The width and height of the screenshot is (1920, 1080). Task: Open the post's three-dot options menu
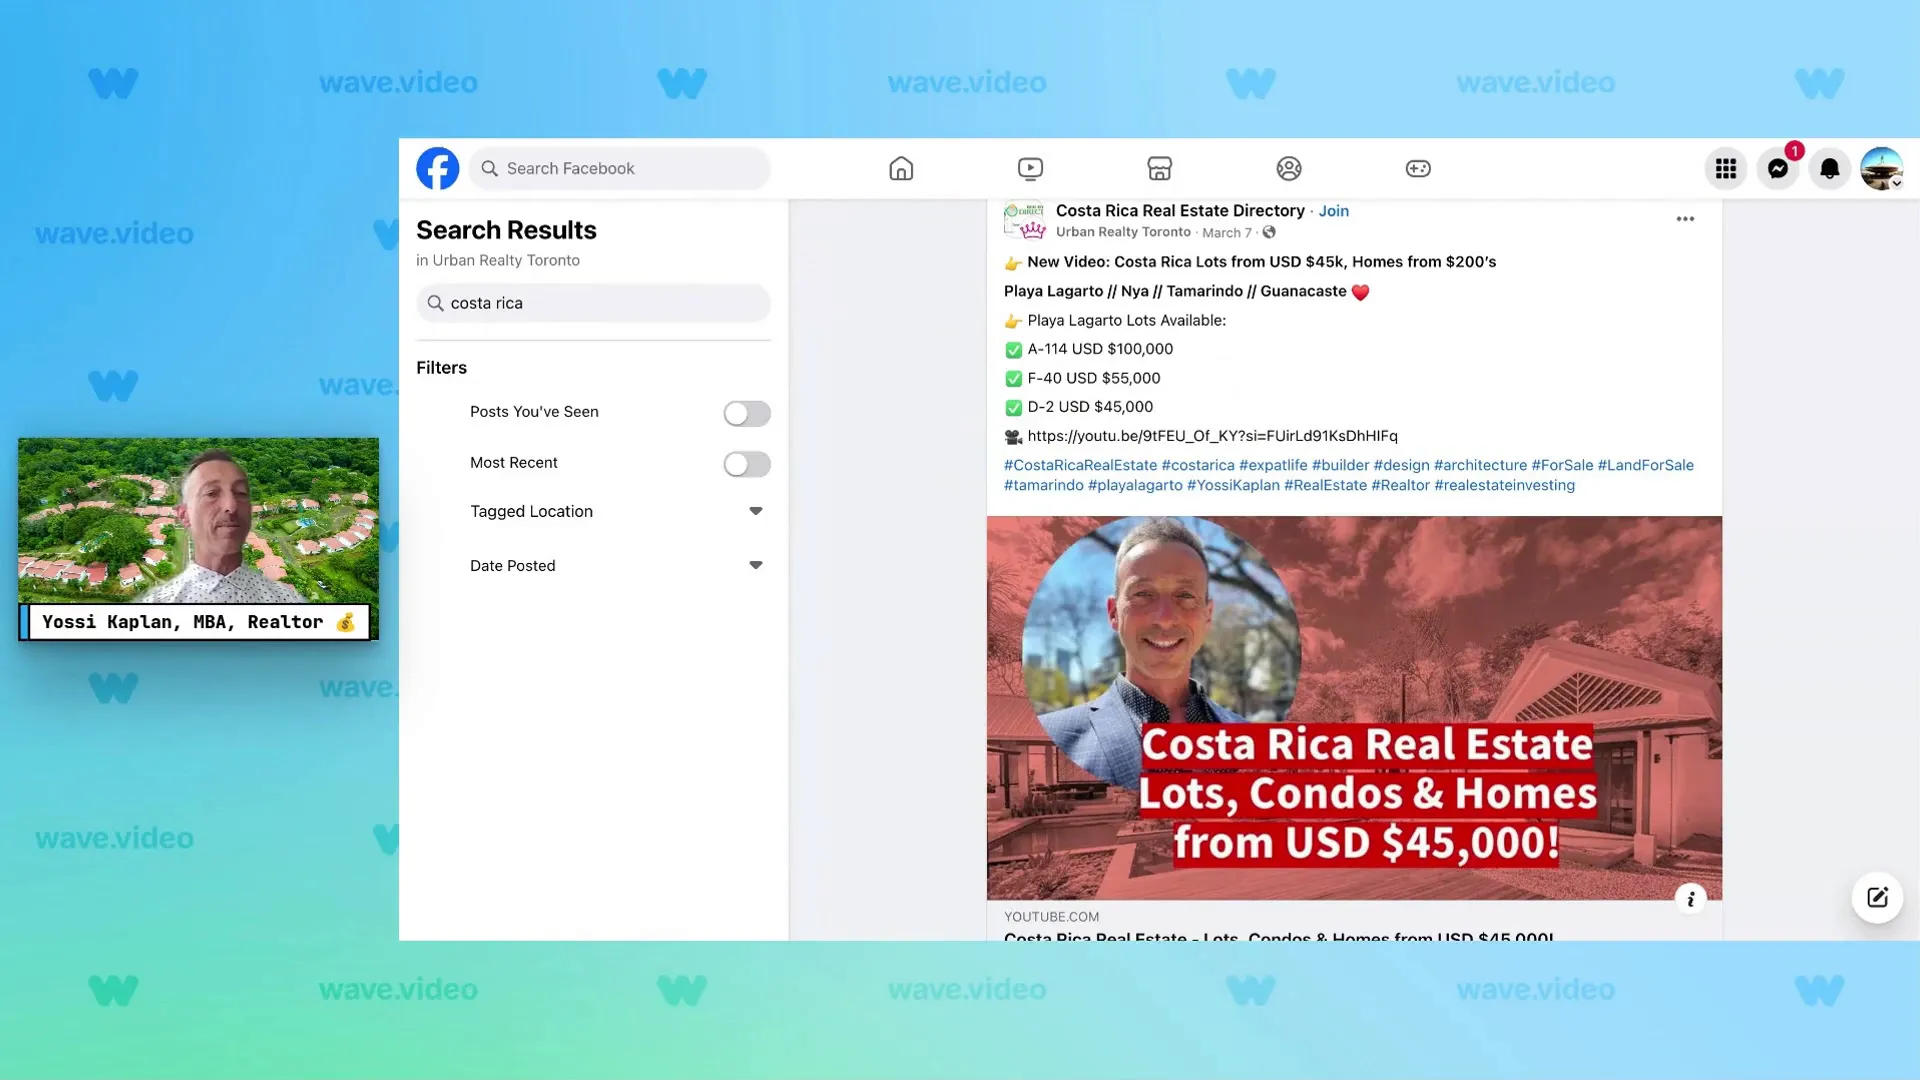click(1685, 219)
